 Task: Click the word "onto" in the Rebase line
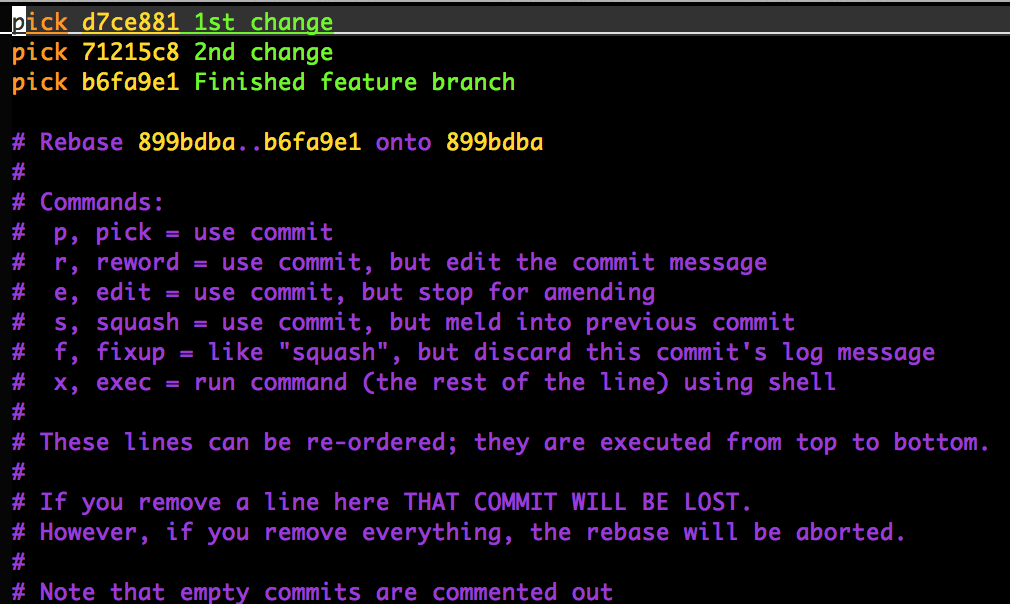click(403, 142)
